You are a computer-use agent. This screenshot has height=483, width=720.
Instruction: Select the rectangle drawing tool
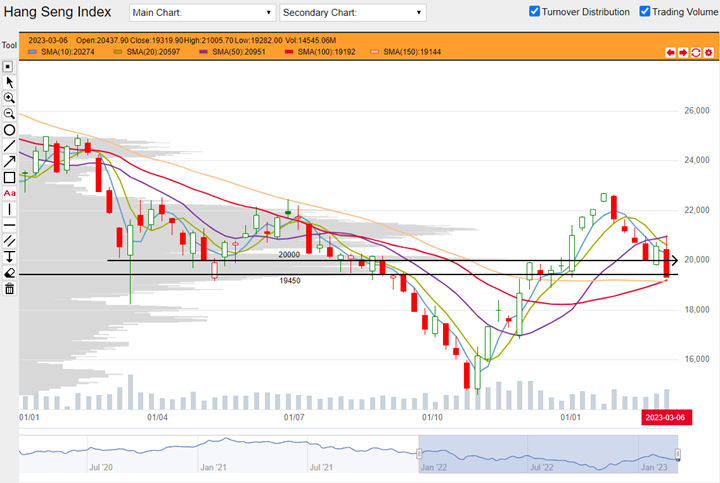pos(9,178)
